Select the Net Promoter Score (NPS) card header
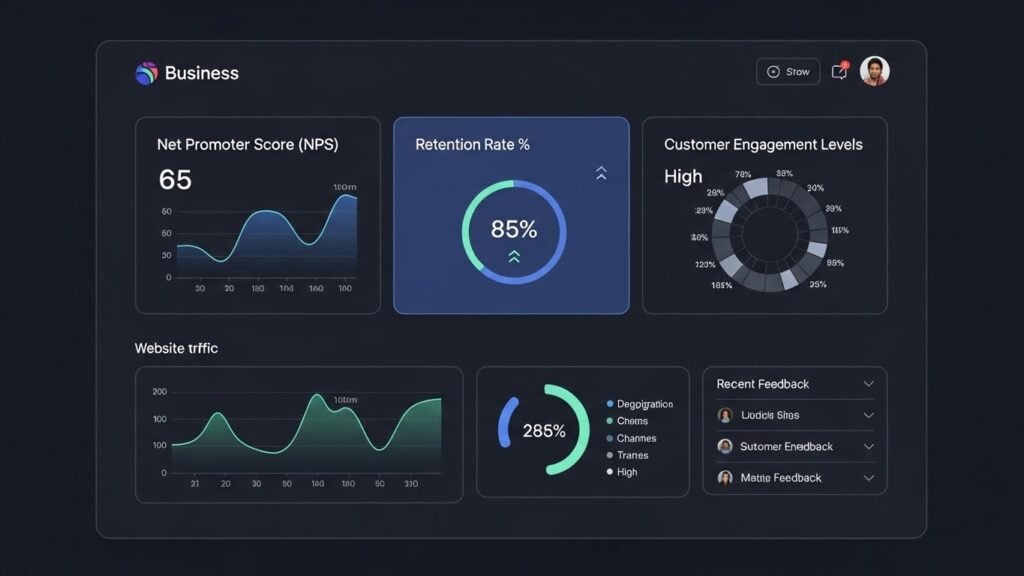1024x576 pixels. click(246, 144)
